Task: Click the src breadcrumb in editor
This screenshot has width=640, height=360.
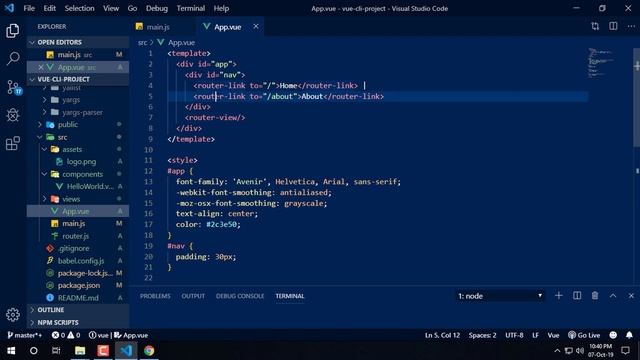Action: [x=142, y=42]
